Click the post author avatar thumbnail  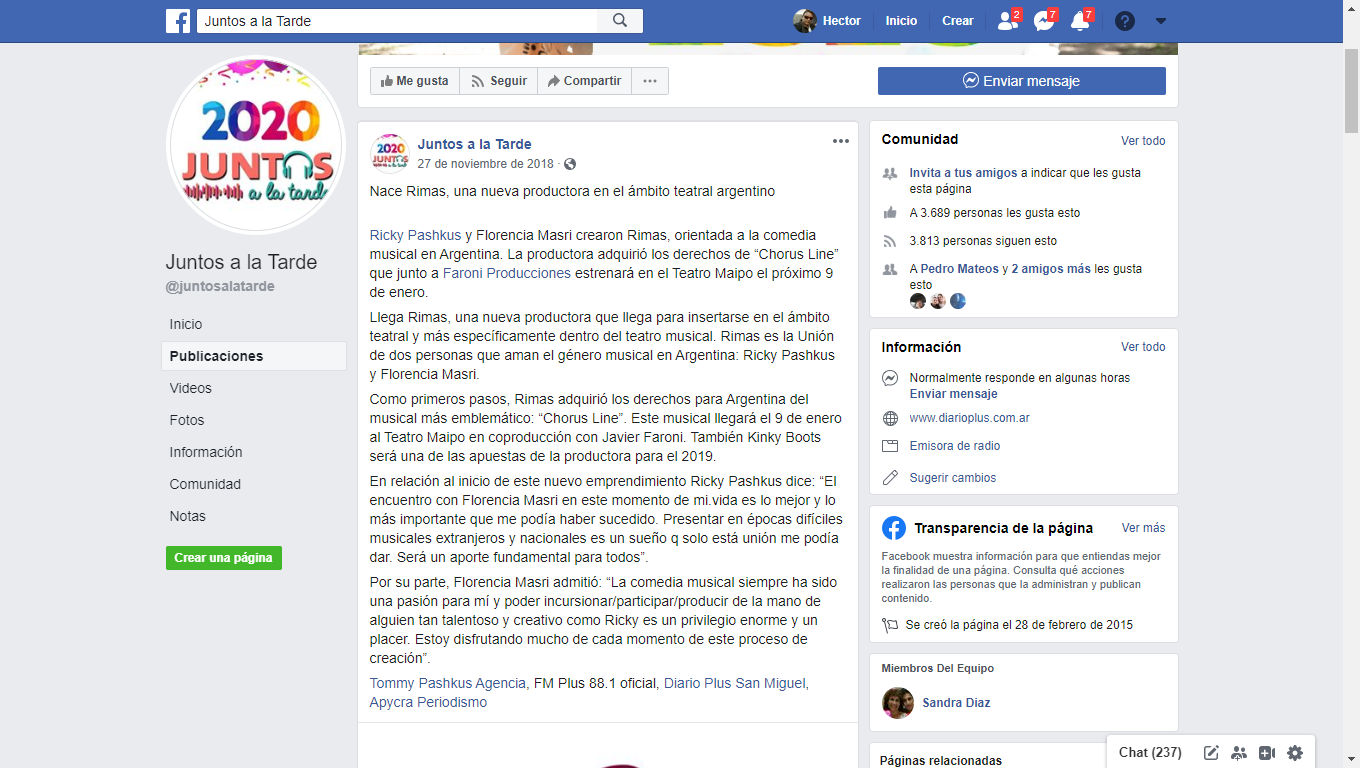pos(389,152)
